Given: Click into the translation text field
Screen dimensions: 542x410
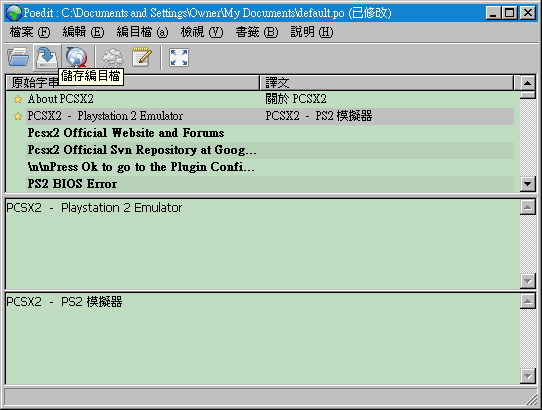Looking at the screenshot, I should tap(263, 339).
